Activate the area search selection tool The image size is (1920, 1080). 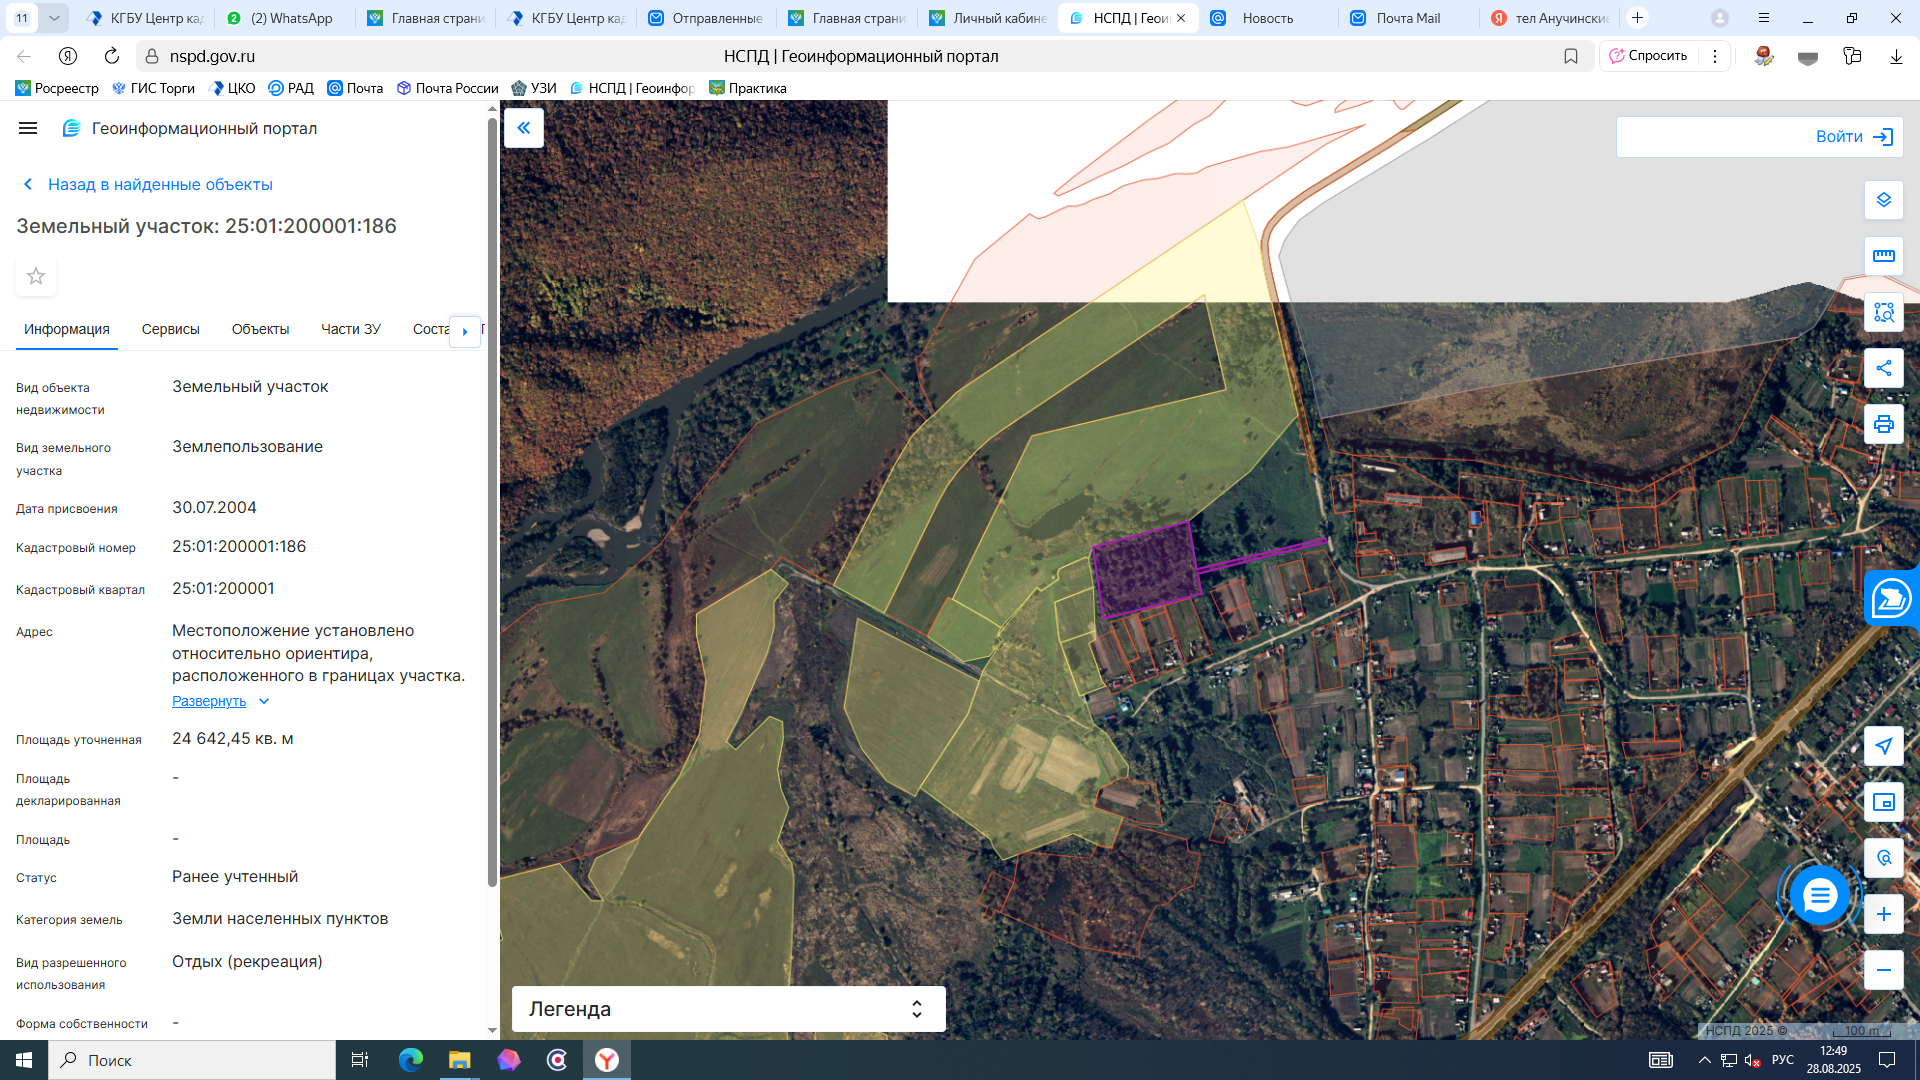[x=1883, y=313]
